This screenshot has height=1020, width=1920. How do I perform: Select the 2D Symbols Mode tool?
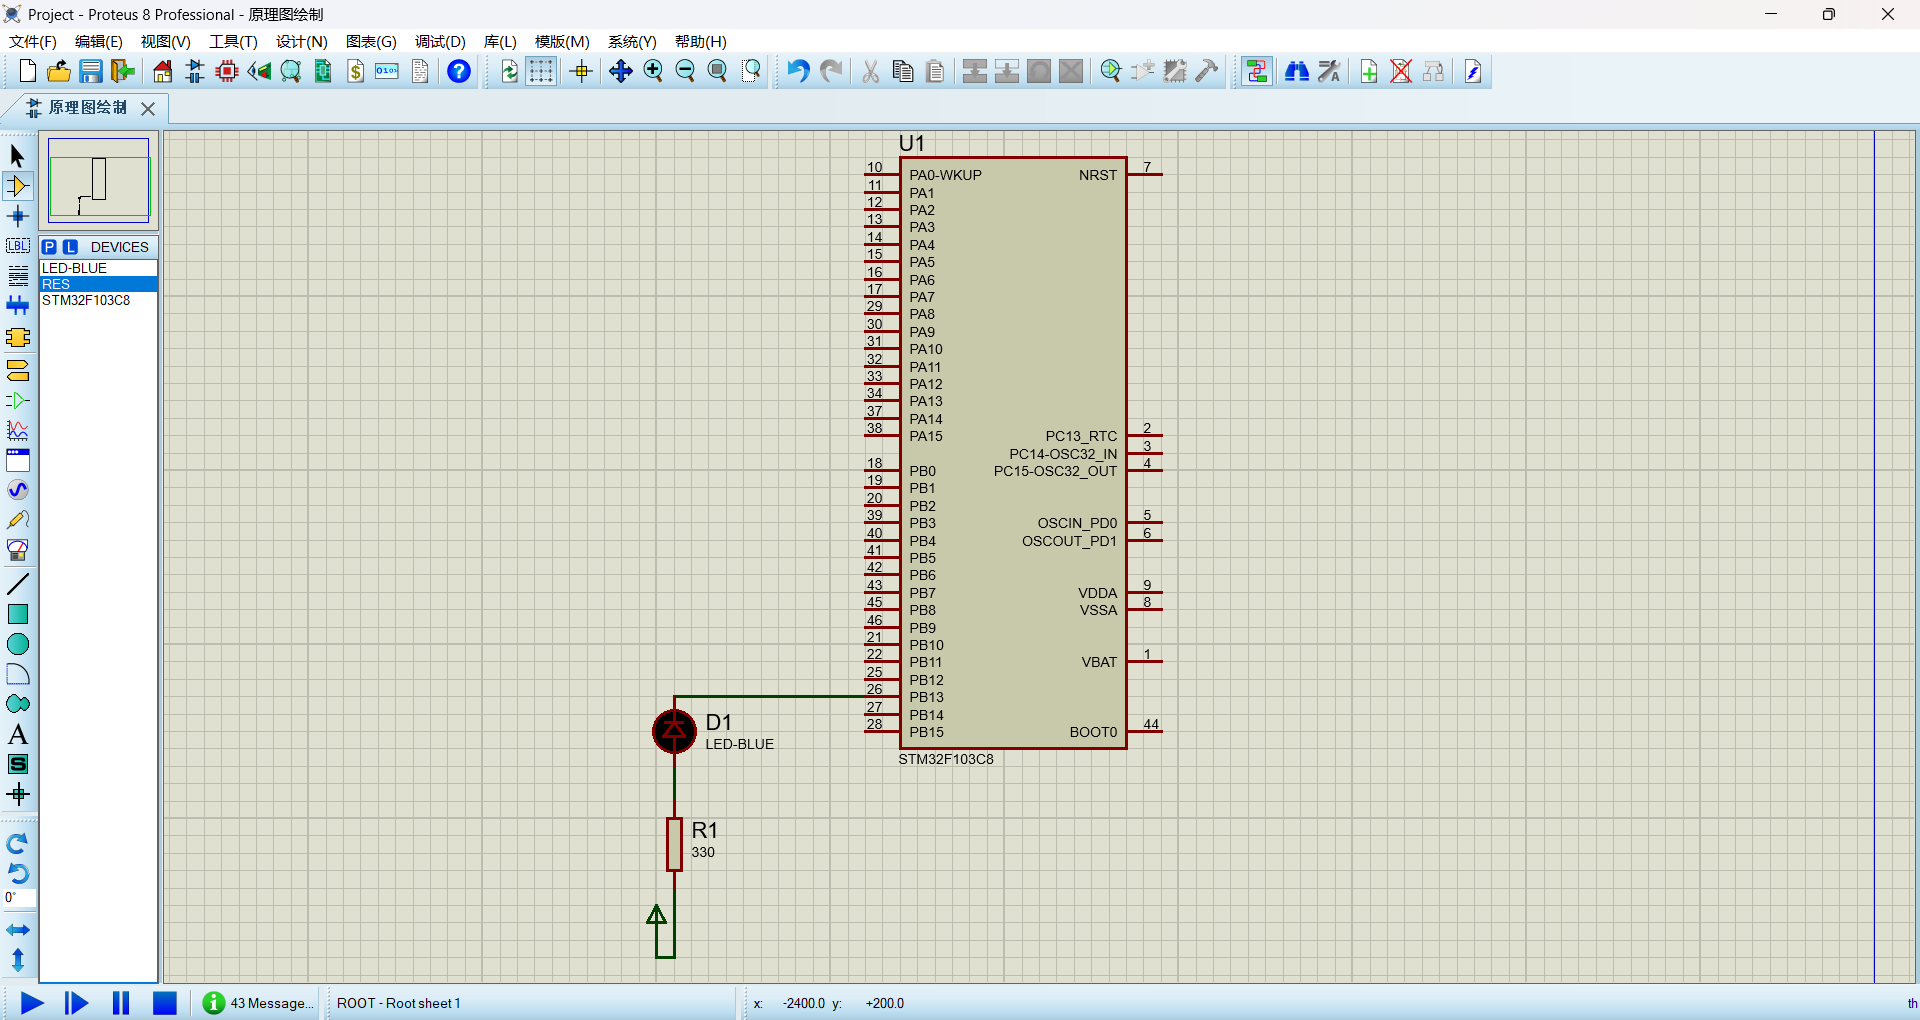(18, 765)
